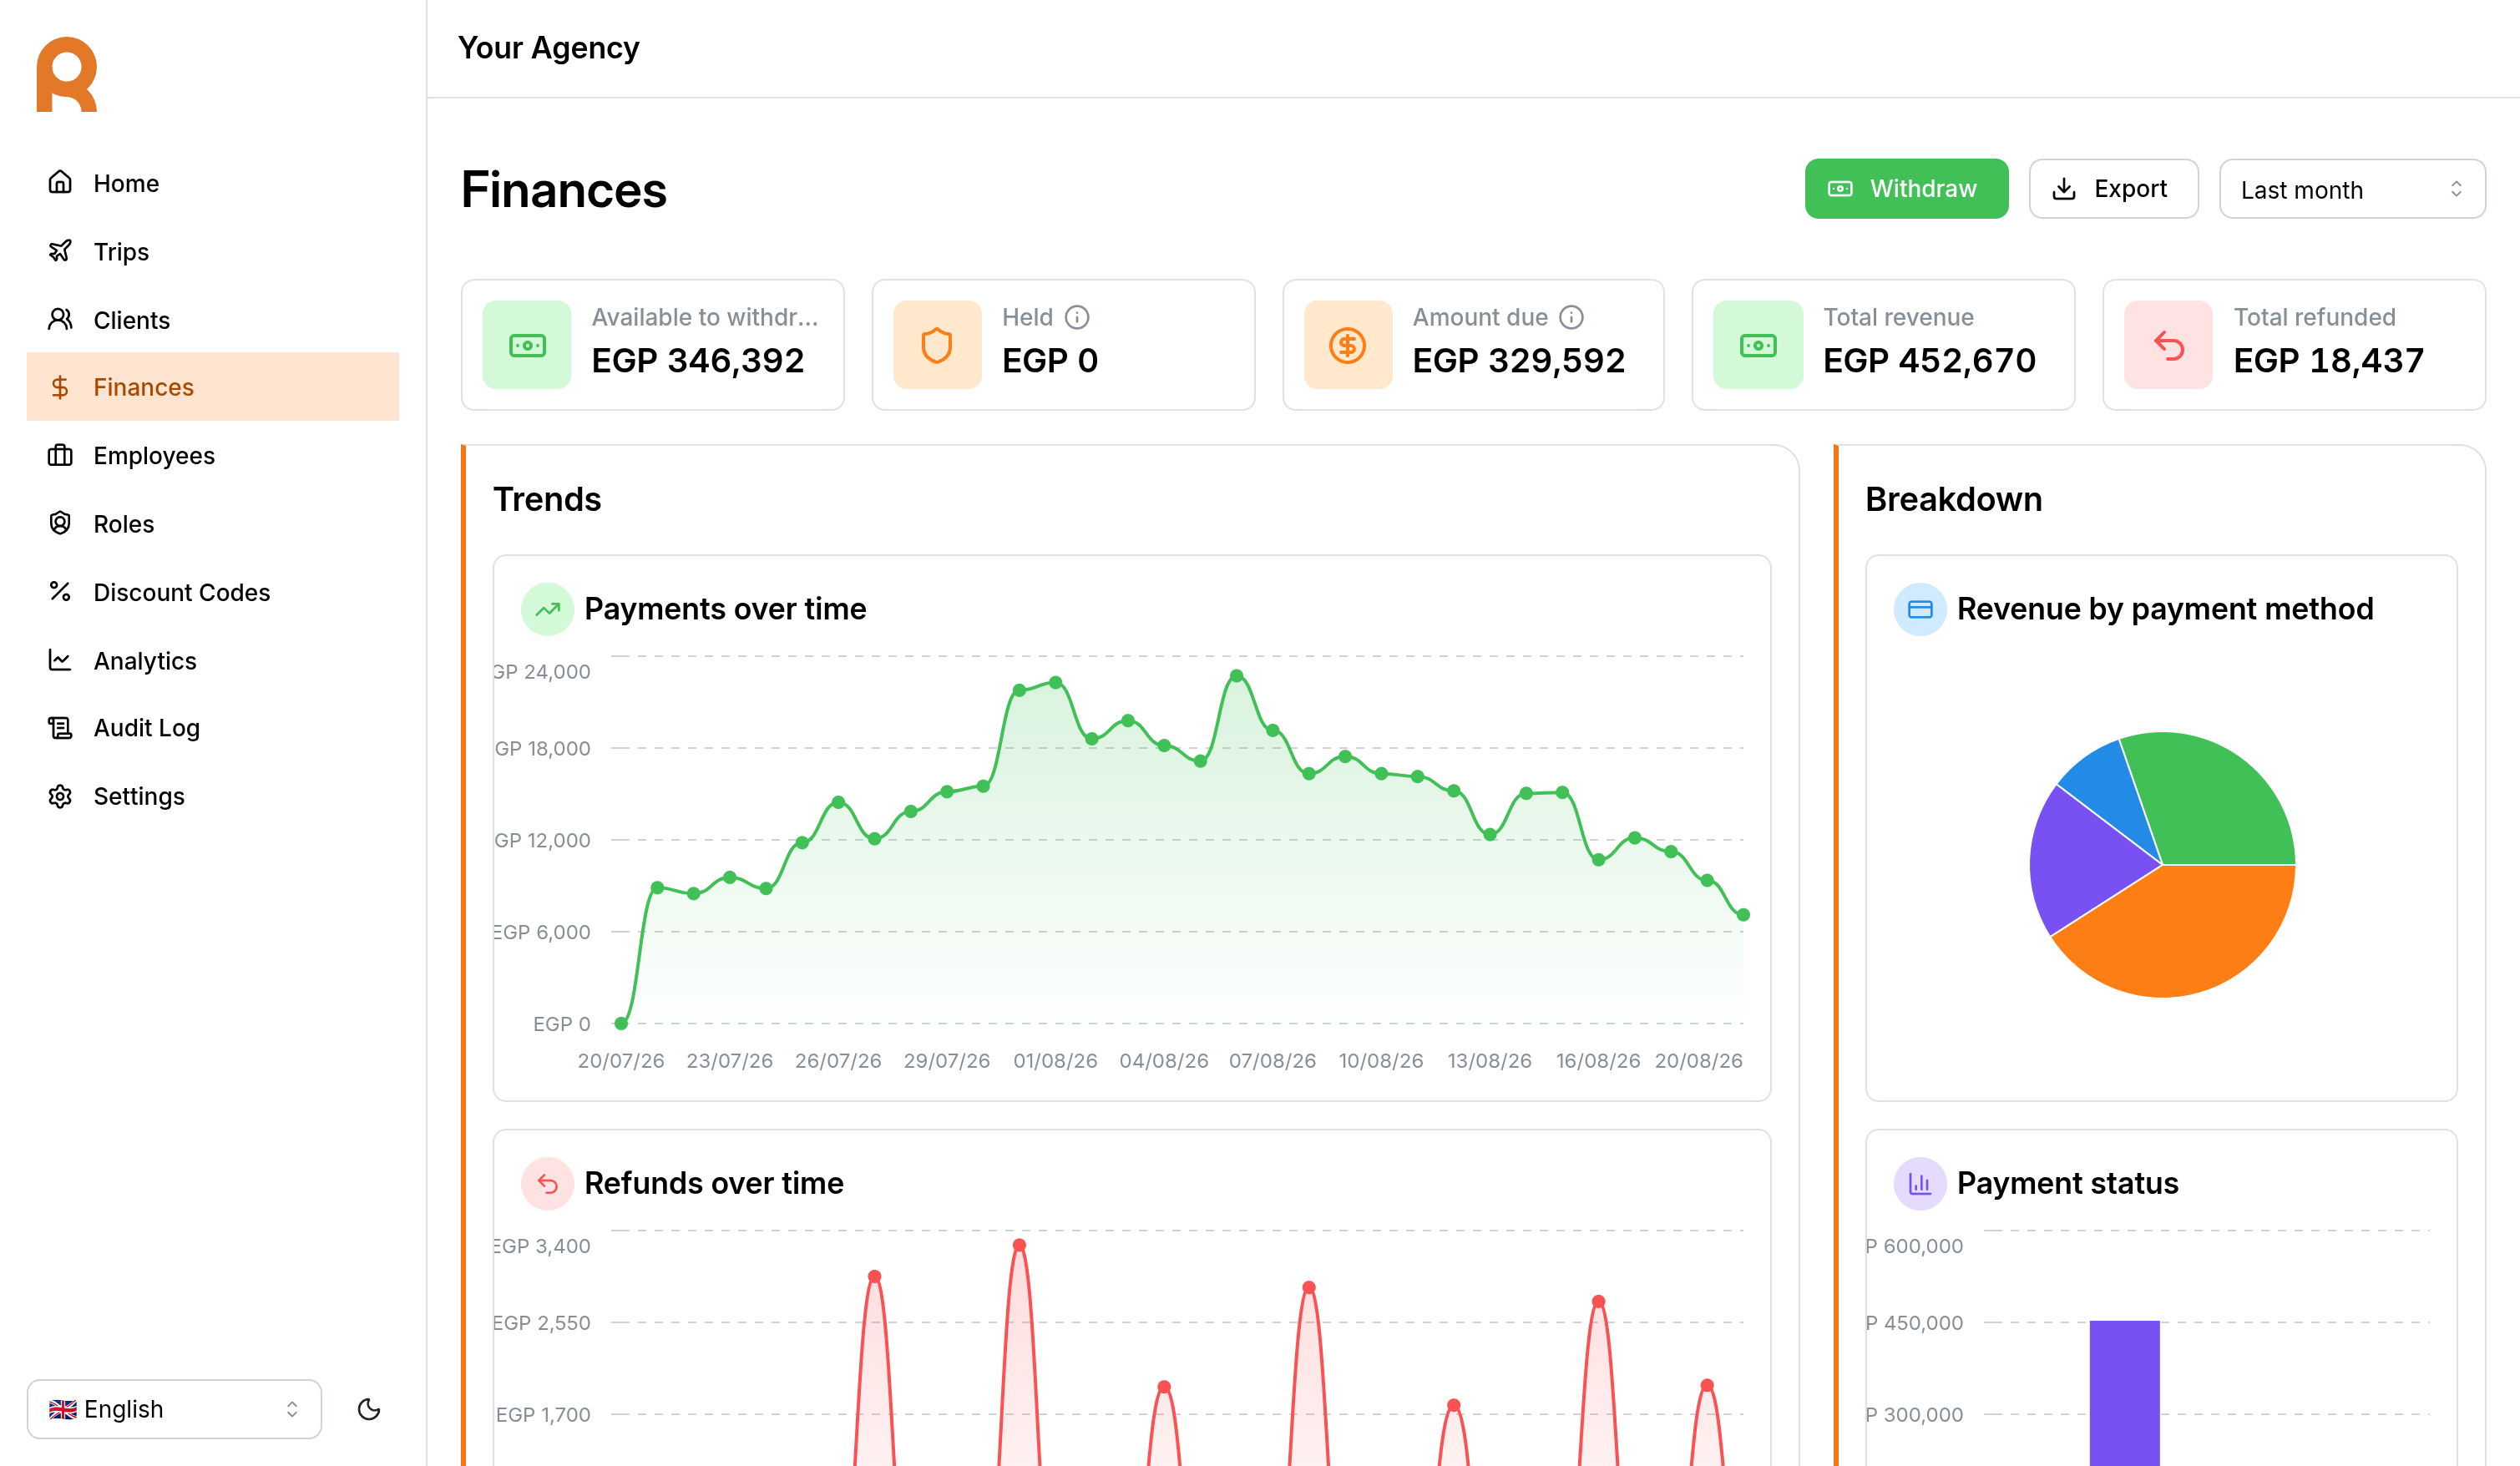Open the Analytics page

pyautogui.click(x=212, y=660)
